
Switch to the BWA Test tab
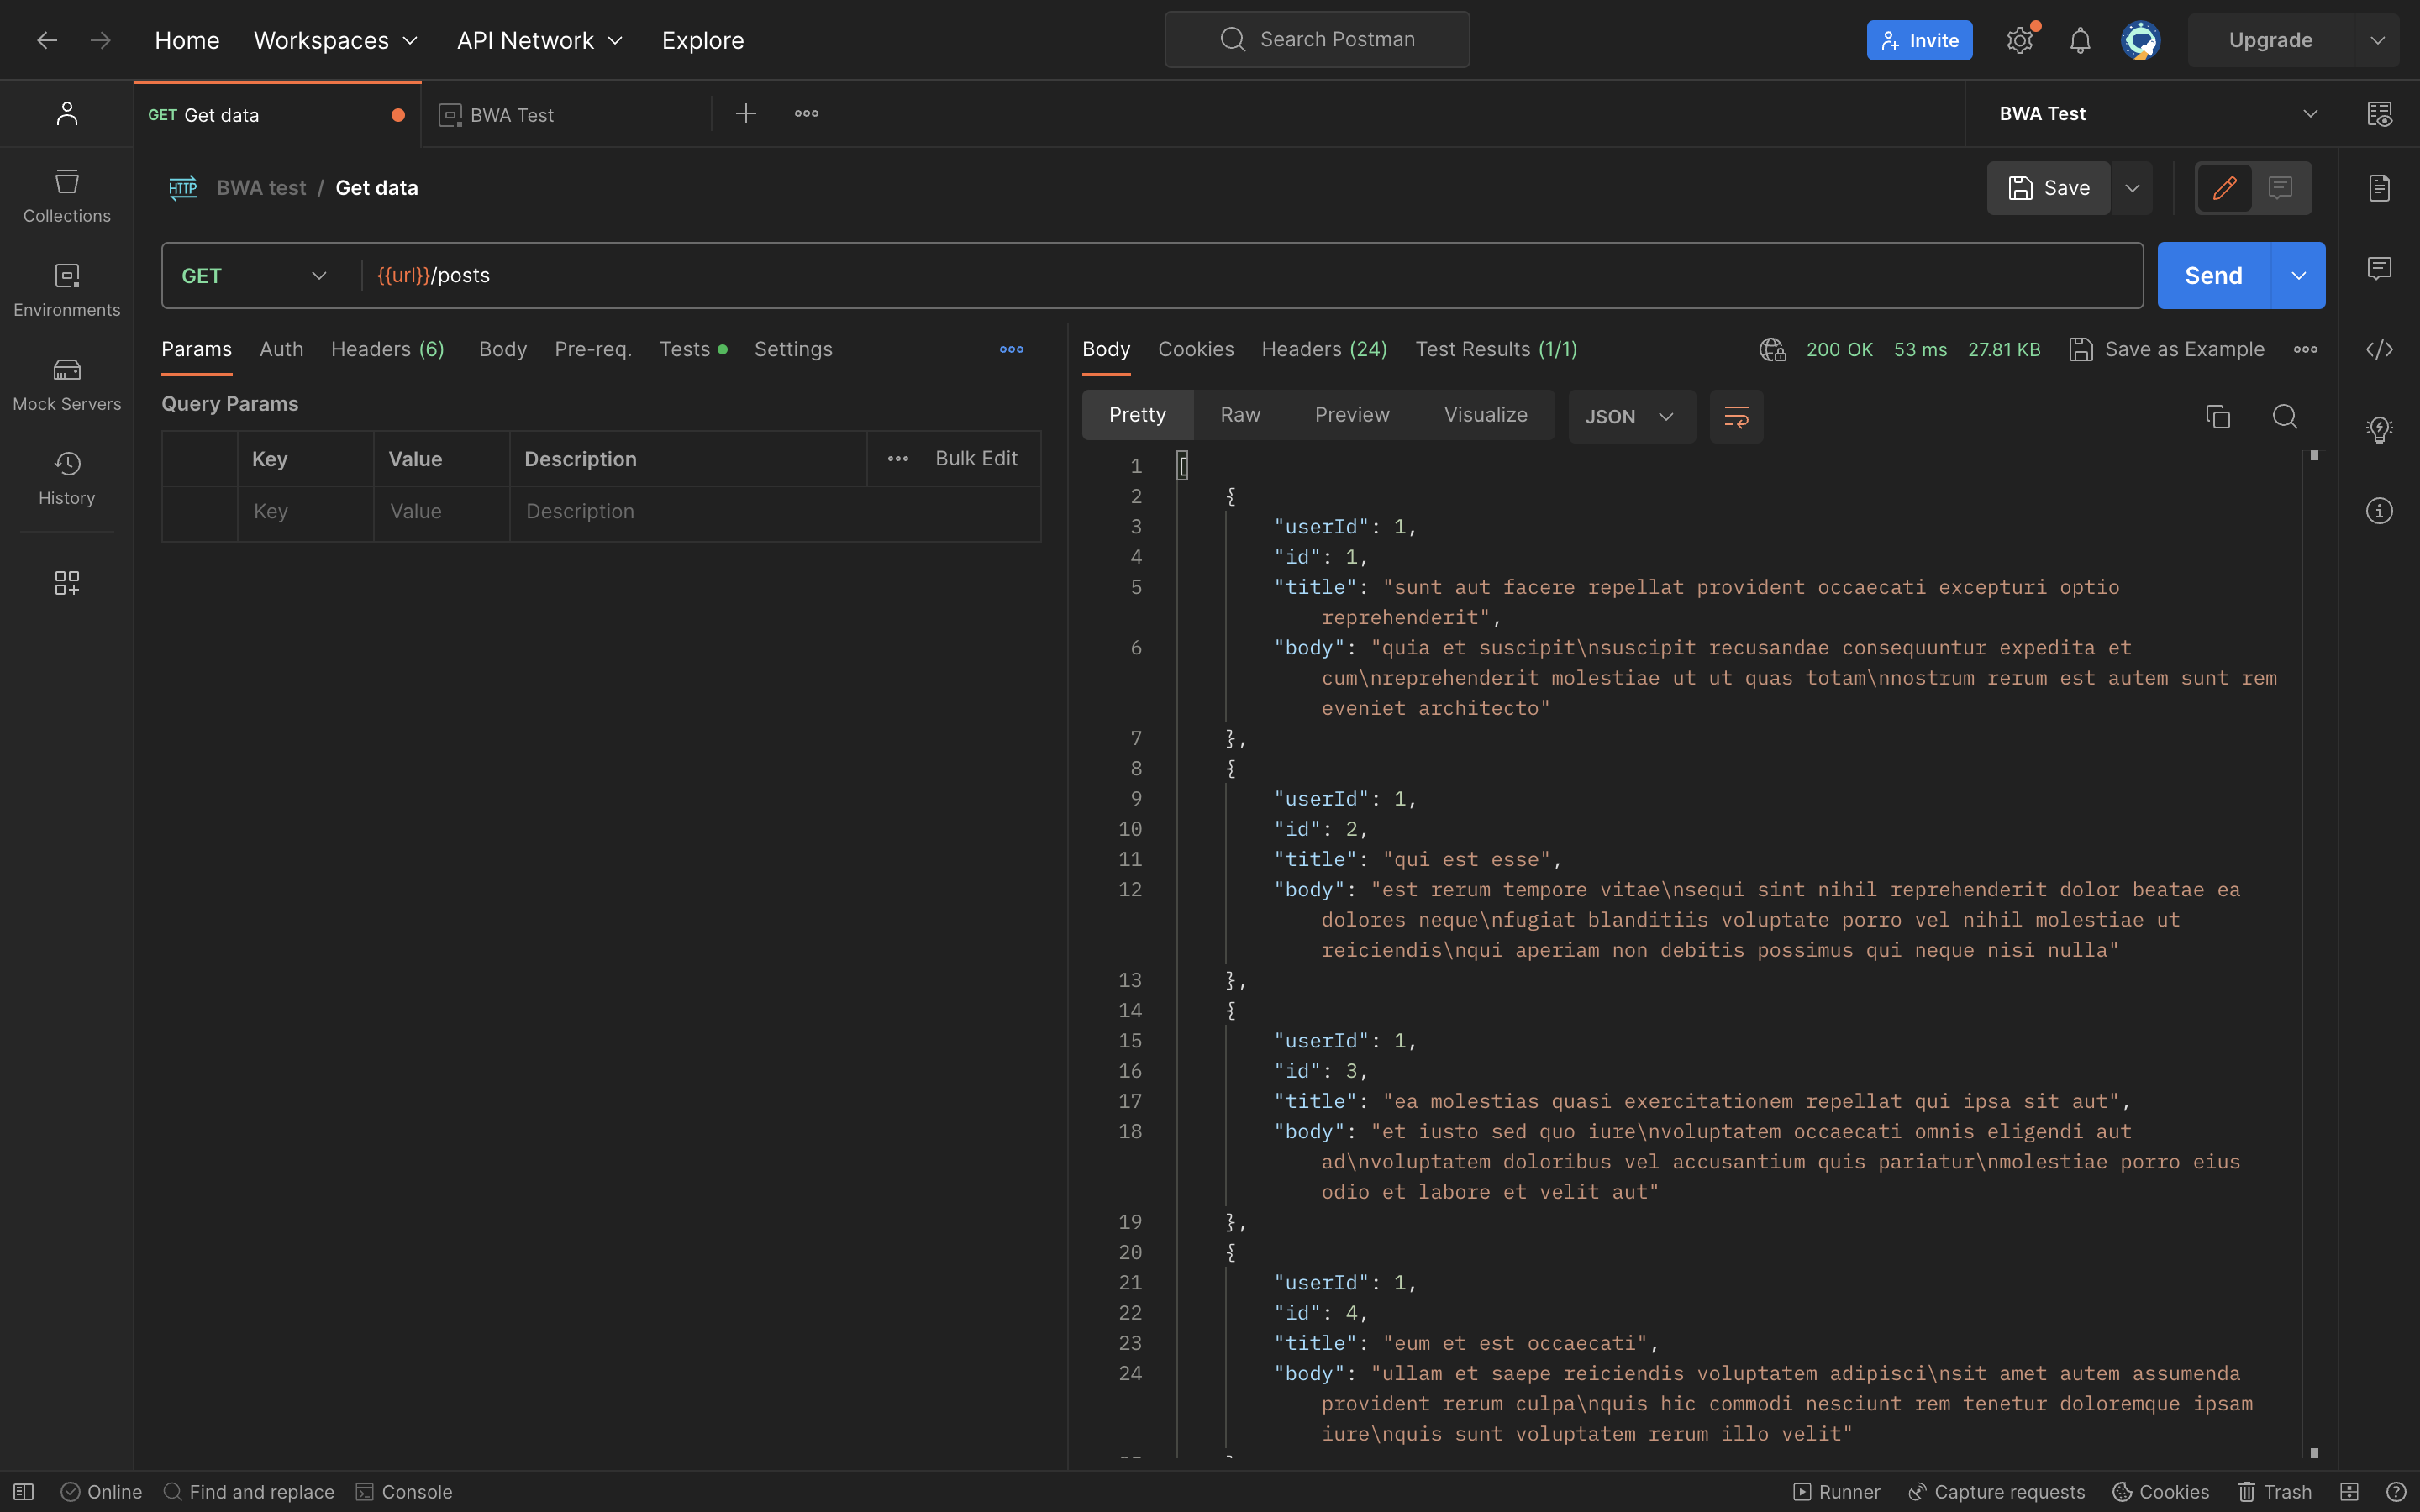[567, 114]
